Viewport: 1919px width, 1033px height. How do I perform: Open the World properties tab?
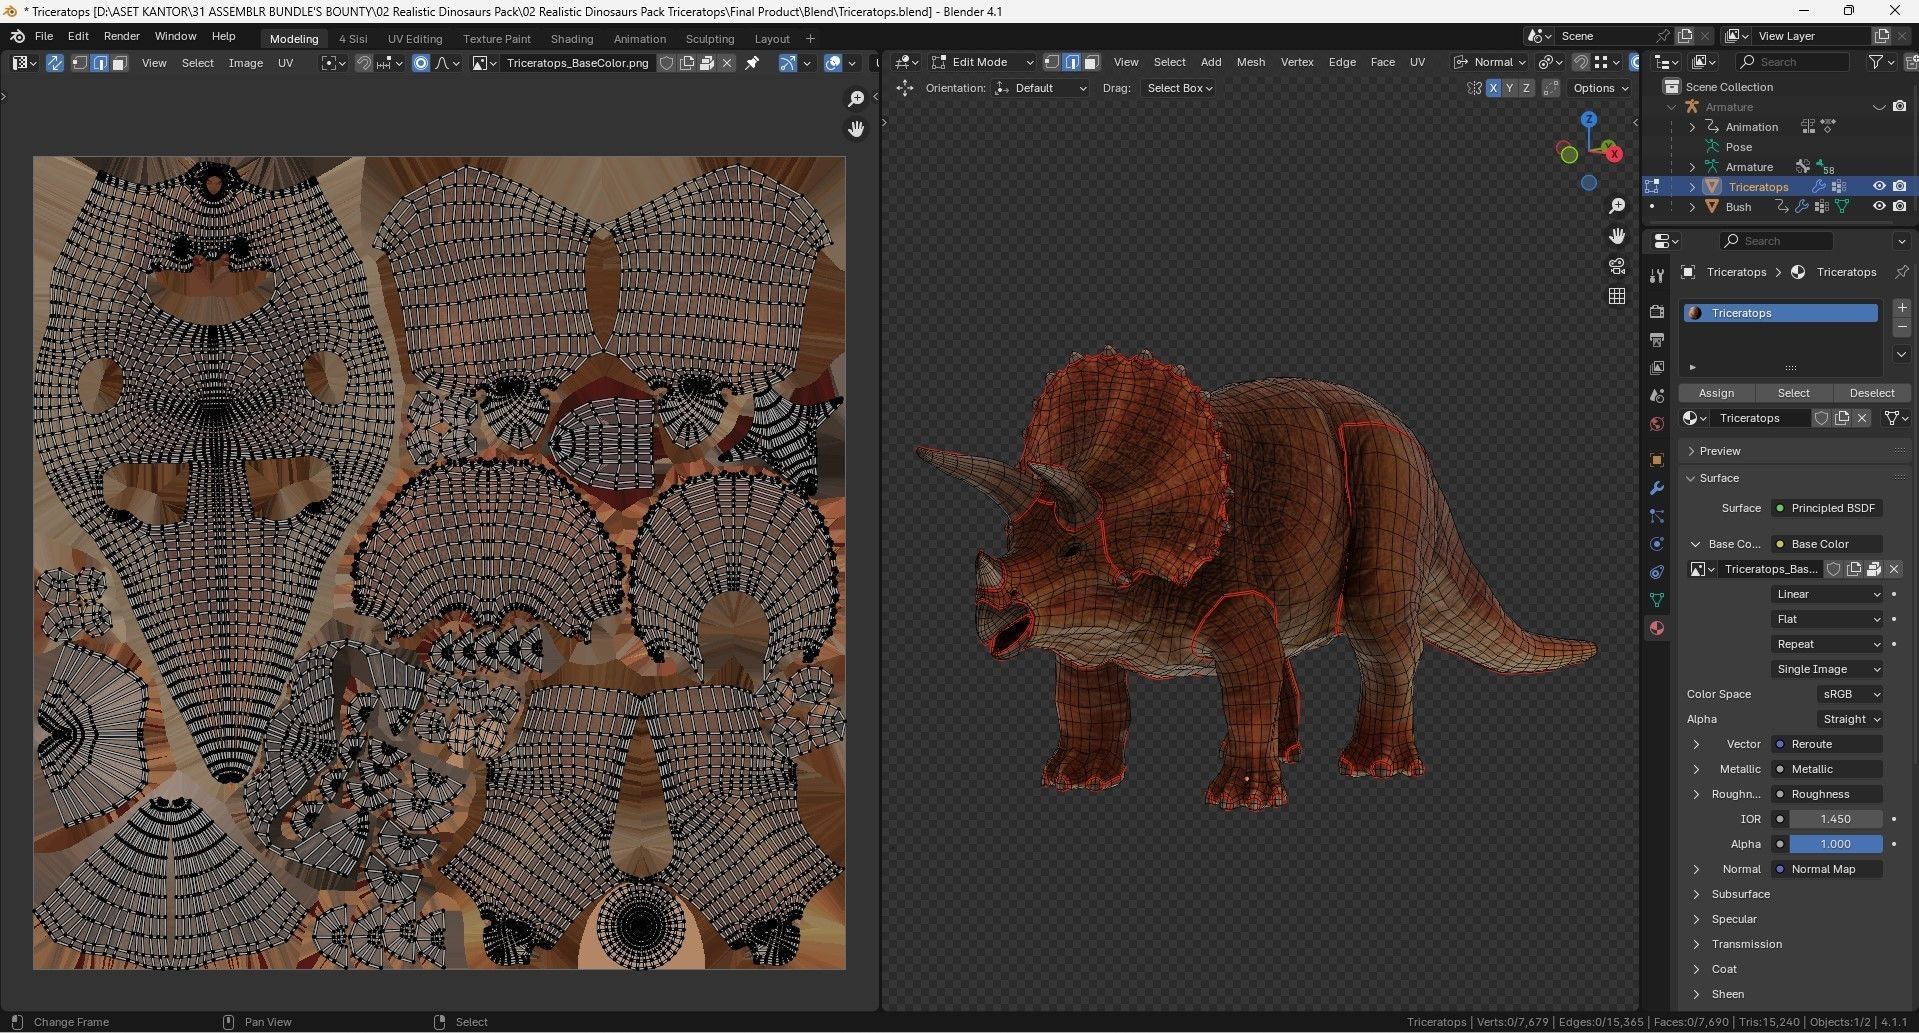tap(1657, 424)
